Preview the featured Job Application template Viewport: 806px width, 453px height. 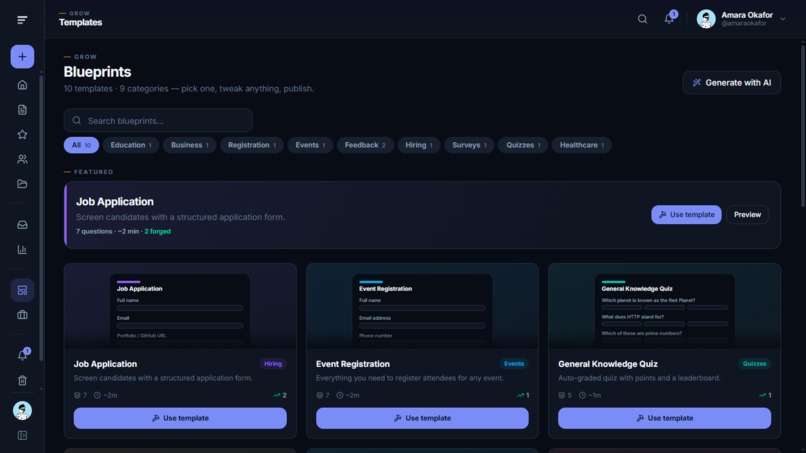(747, 214)
